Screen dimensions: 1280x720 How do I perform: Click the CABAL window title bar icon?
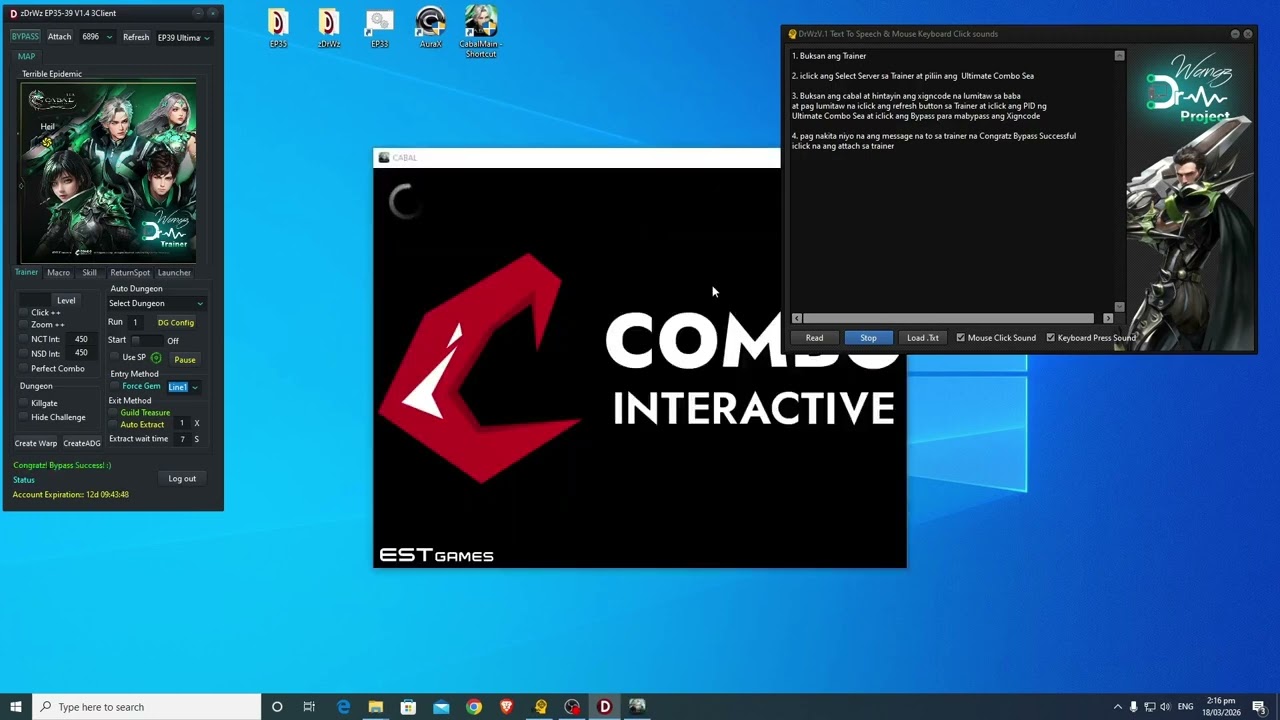point(384,158)
